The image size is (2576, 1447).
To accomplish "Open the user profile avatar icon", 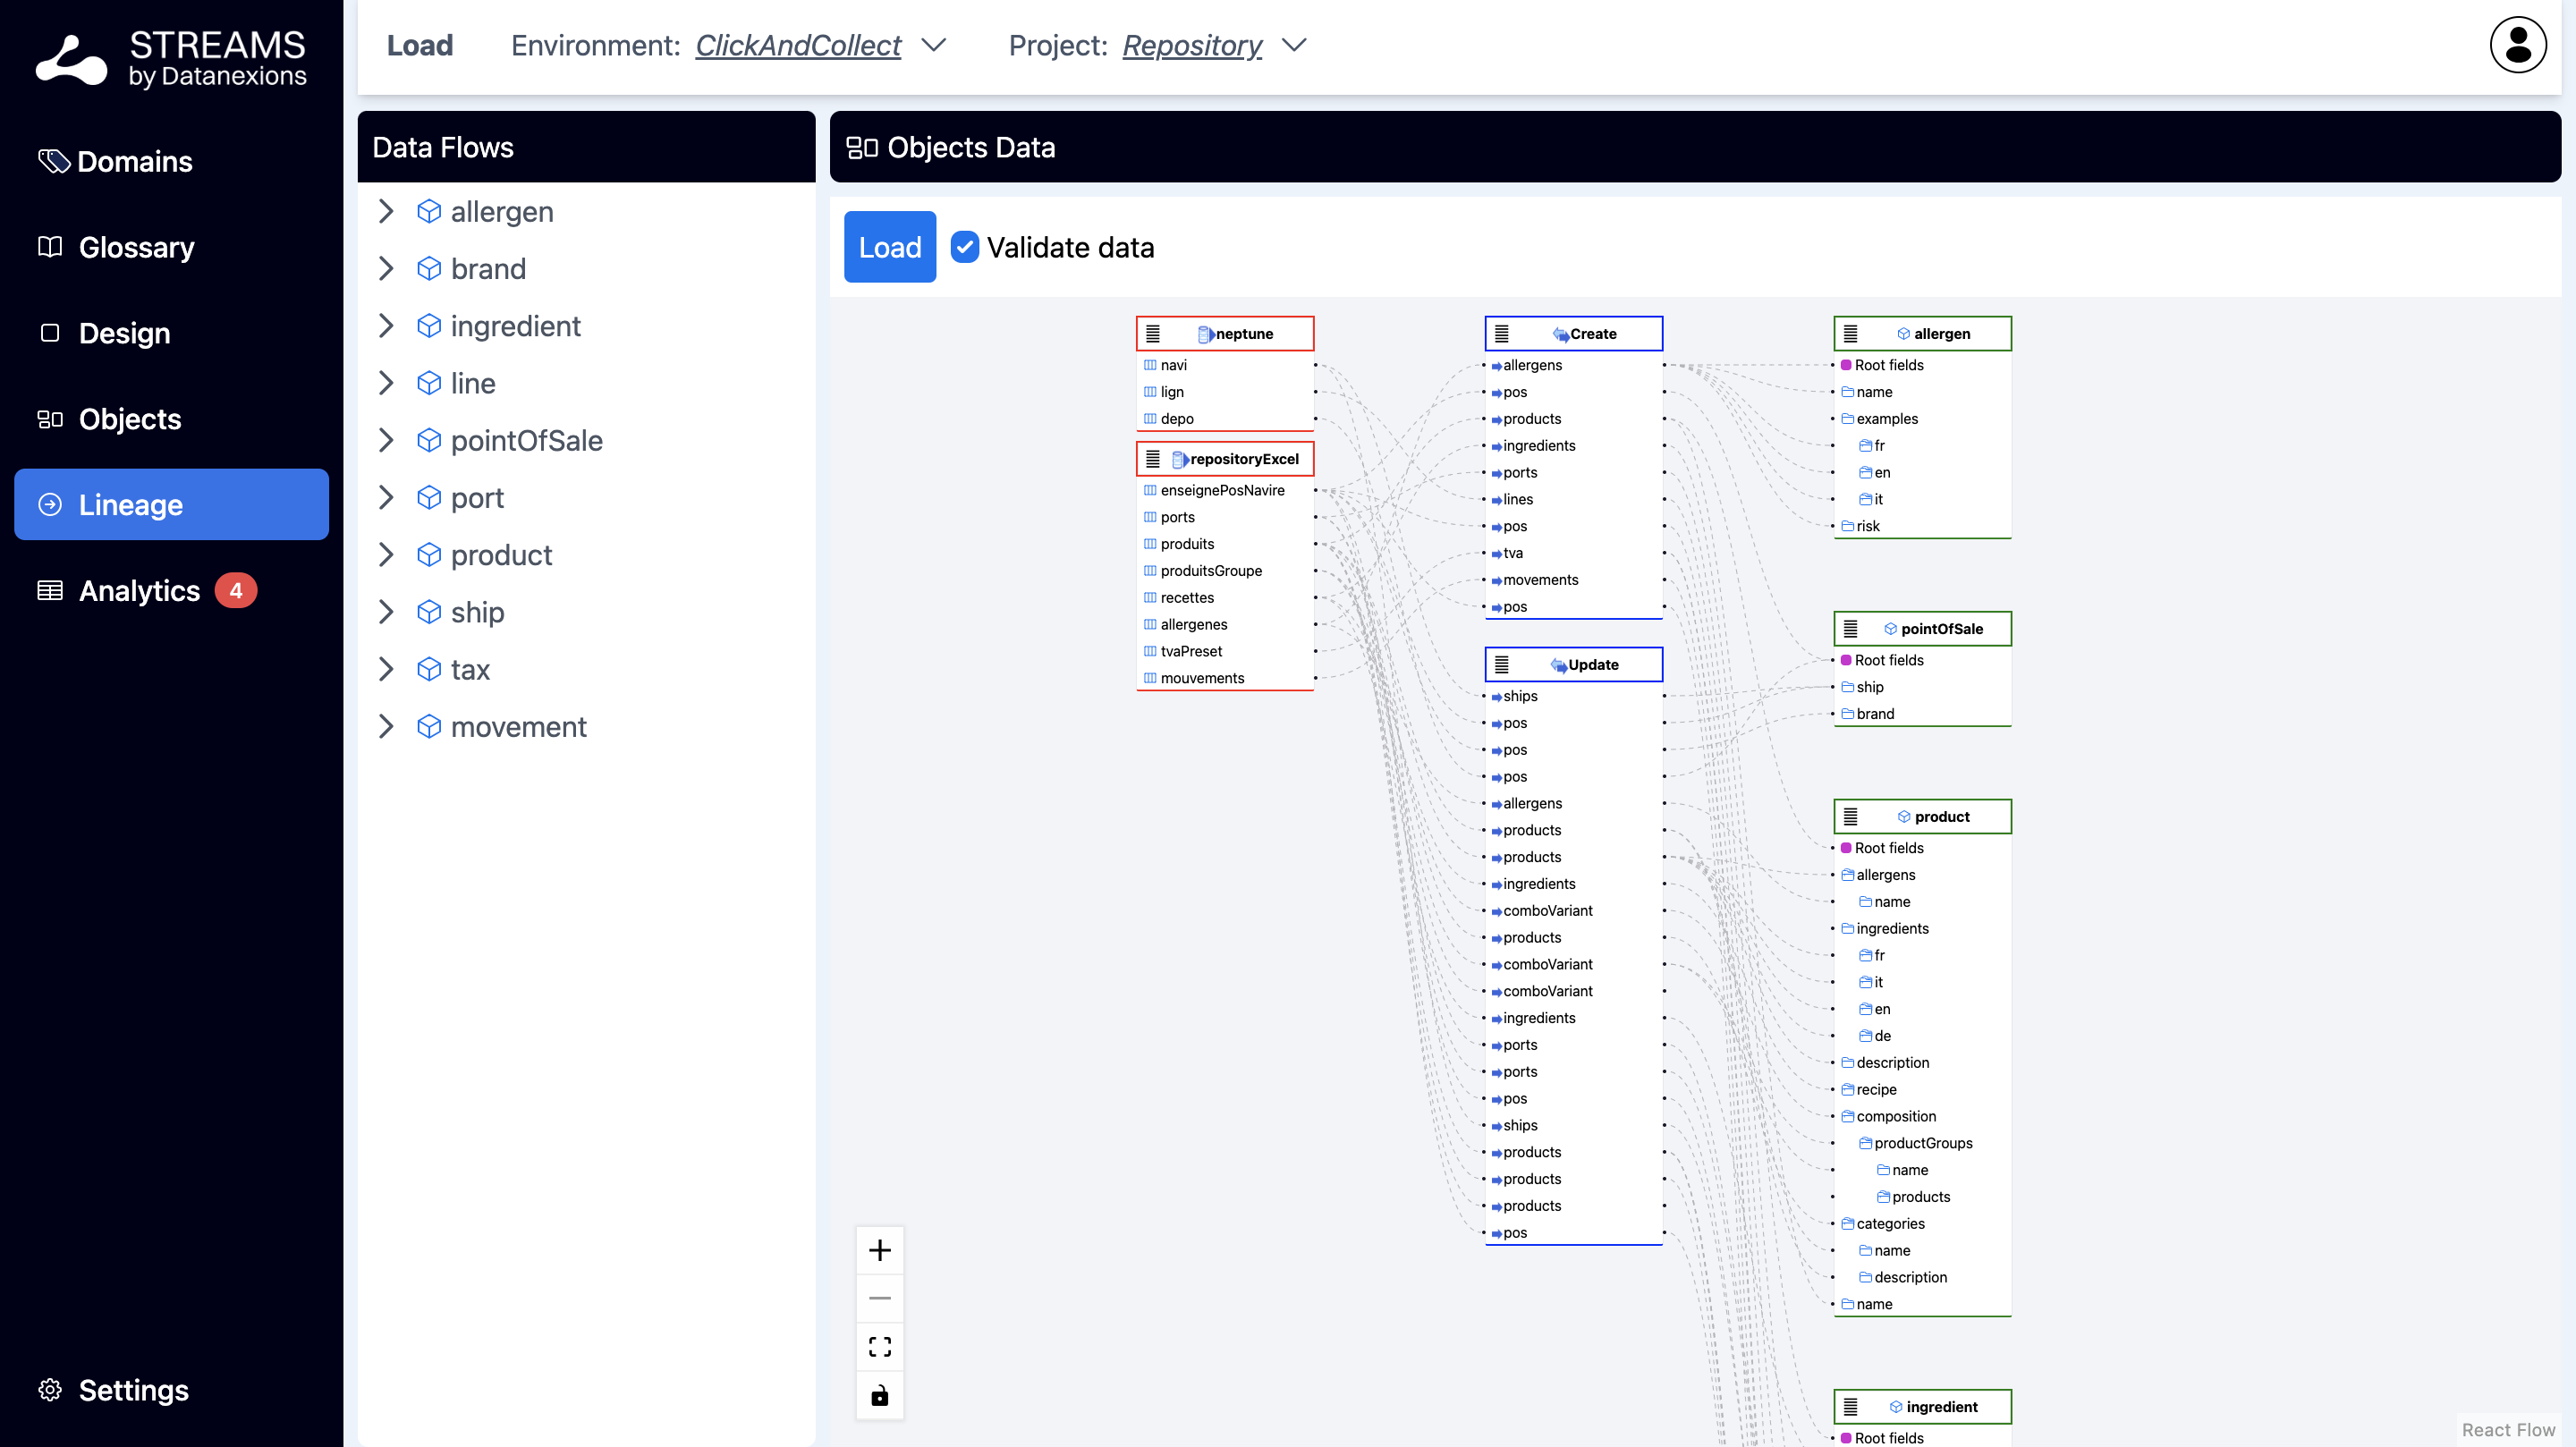I will 2517,46.
